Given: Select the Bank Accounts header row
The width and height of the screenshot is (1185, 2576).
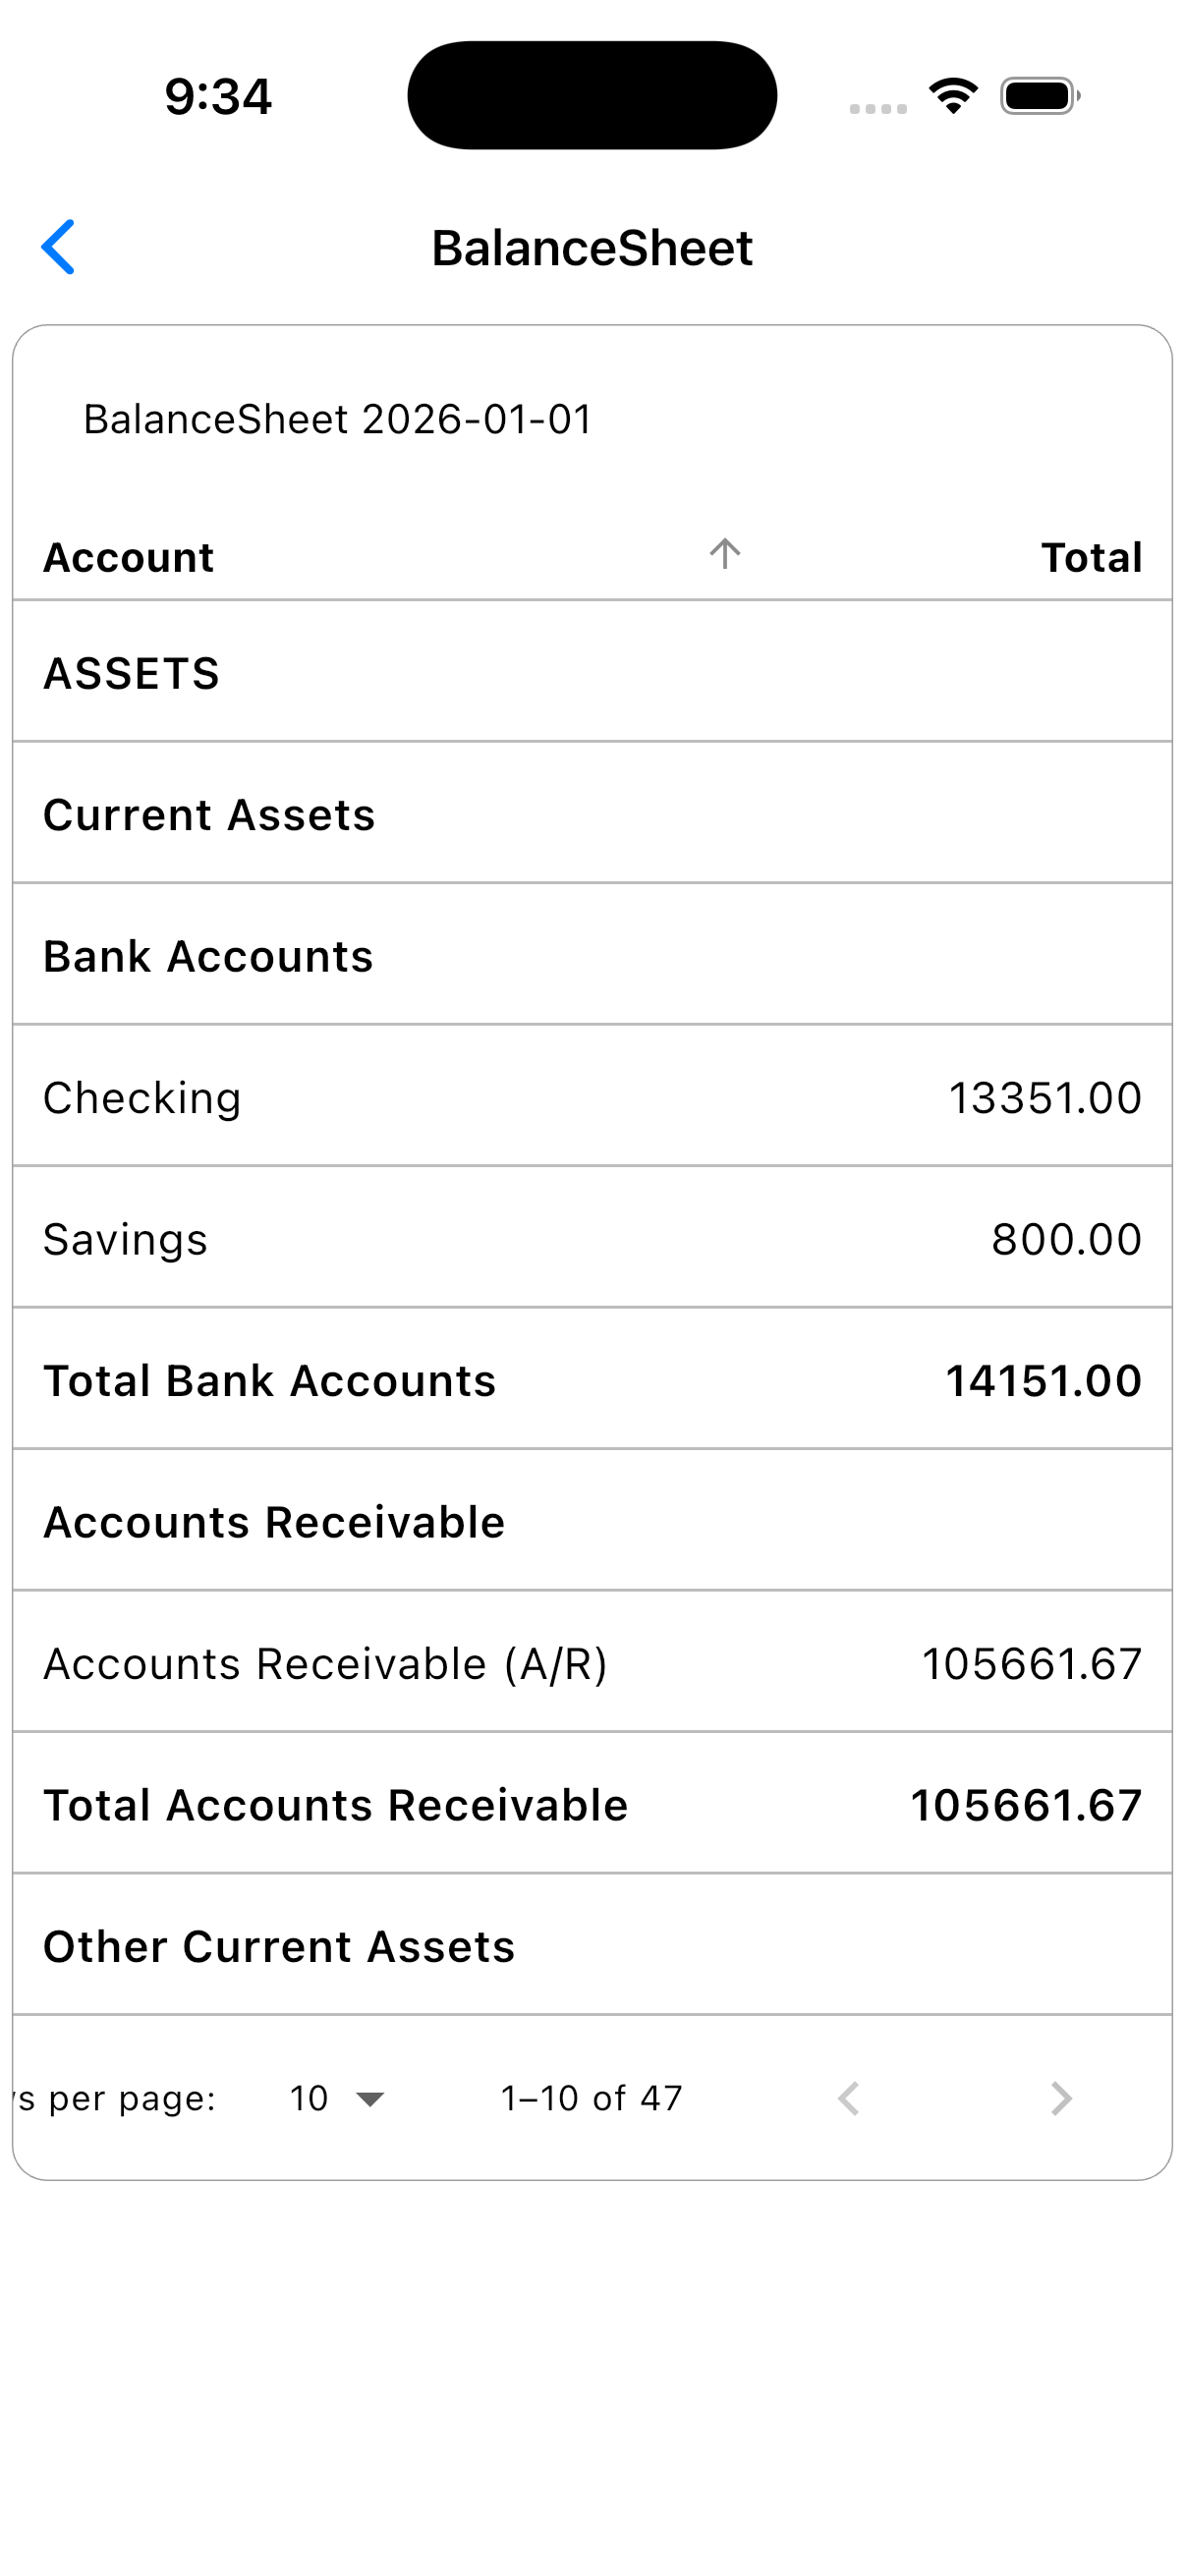Looking at the screenshot, I should (592, 956).
